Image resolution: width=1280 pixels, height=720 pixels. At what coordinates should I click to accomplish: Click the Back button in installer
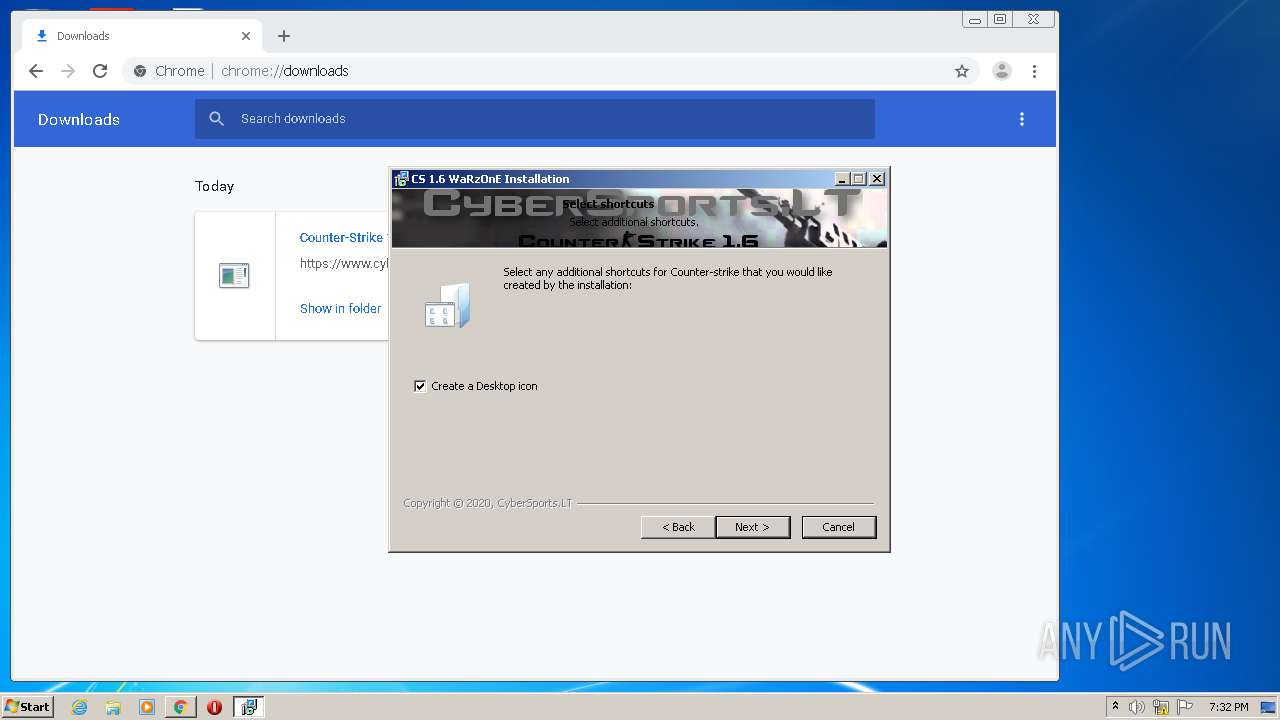[x=678, y=527]
